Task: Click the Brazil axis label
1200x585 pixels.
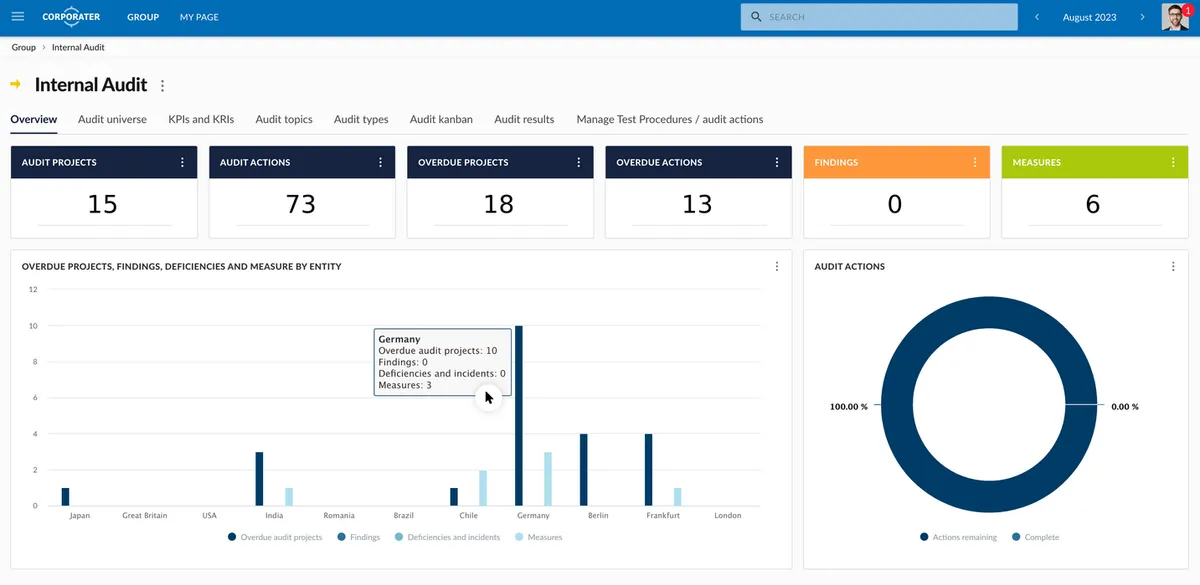Action: (404, 516)
